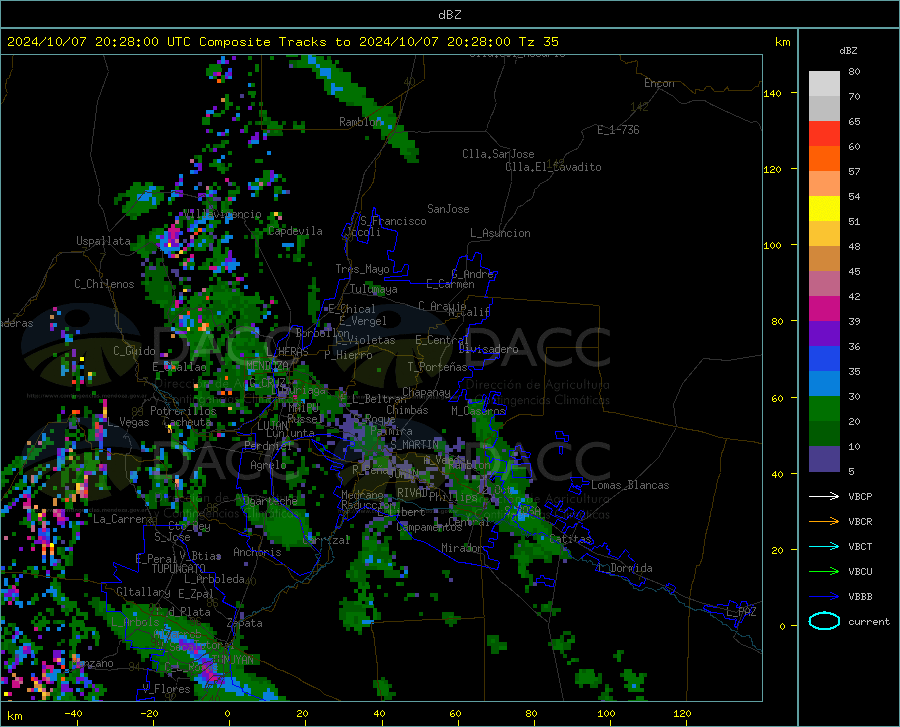Click the 'E_1-736' map label

[x=618, y=130]
